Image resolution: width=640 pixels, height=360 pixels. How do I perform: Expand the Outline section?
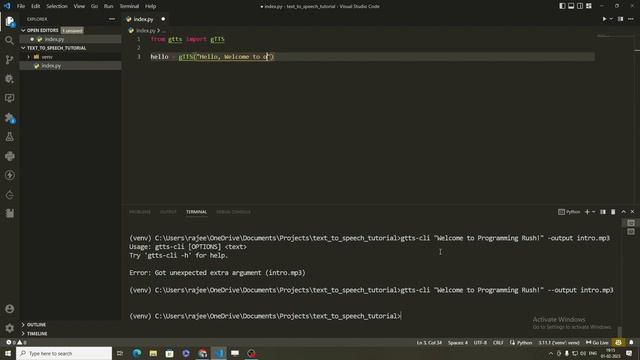(x=36, y=324)
